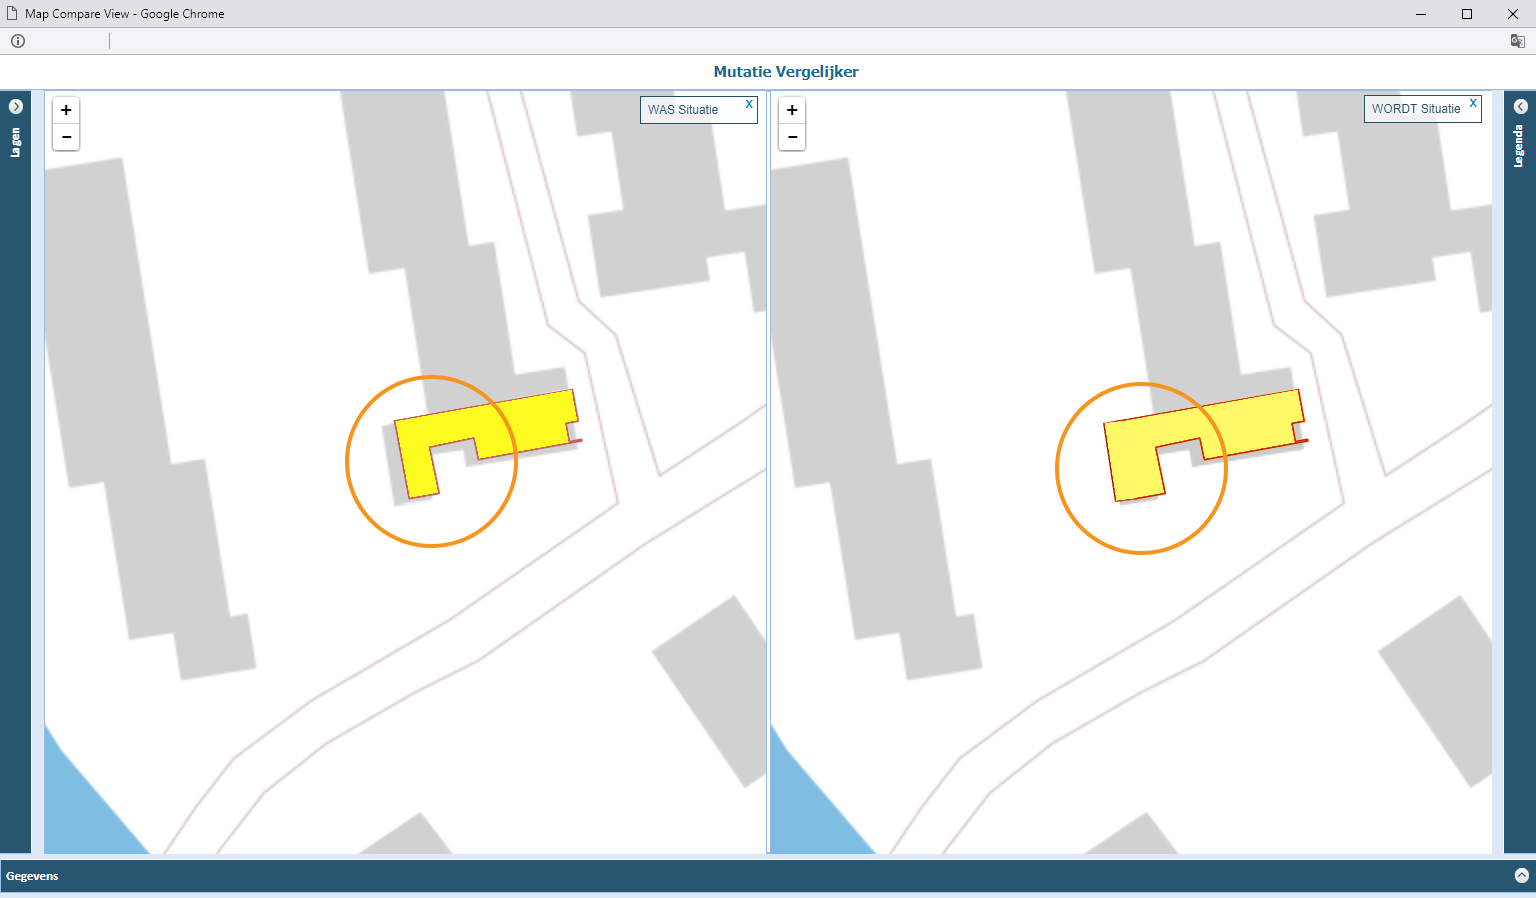
Task: Close the WAS Situatie label
Action: [x=749, y=104]
